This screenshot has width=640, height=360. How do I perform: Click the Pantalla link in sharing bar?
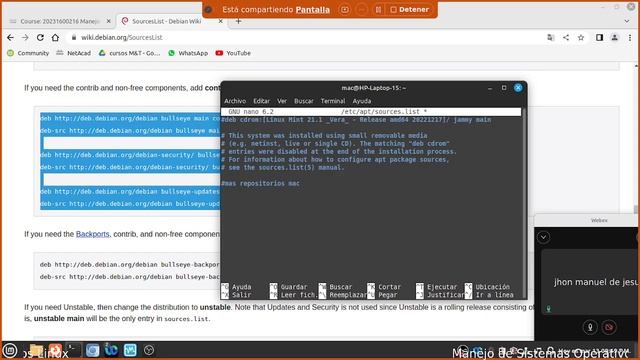313,9
